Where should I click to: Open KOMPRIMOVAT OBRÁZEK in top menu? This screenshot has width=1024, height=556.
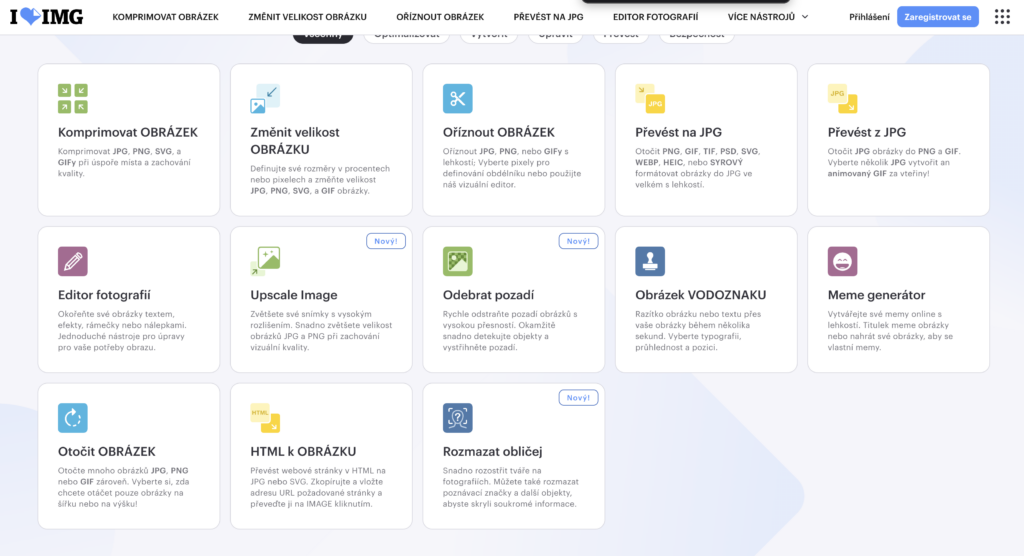(x=166, y=17)
